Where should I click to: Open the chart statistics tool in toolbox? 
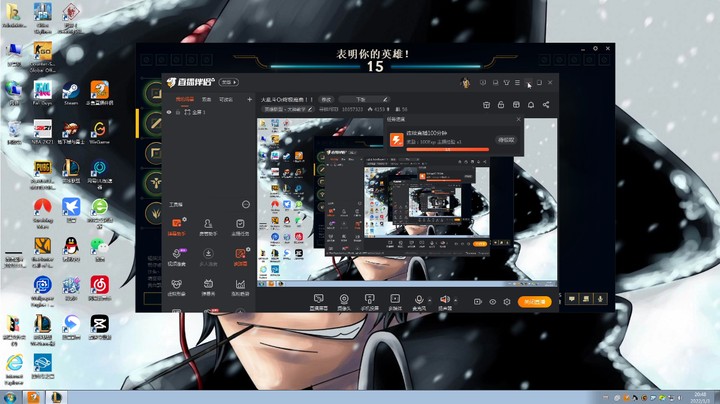coord(240,287)
